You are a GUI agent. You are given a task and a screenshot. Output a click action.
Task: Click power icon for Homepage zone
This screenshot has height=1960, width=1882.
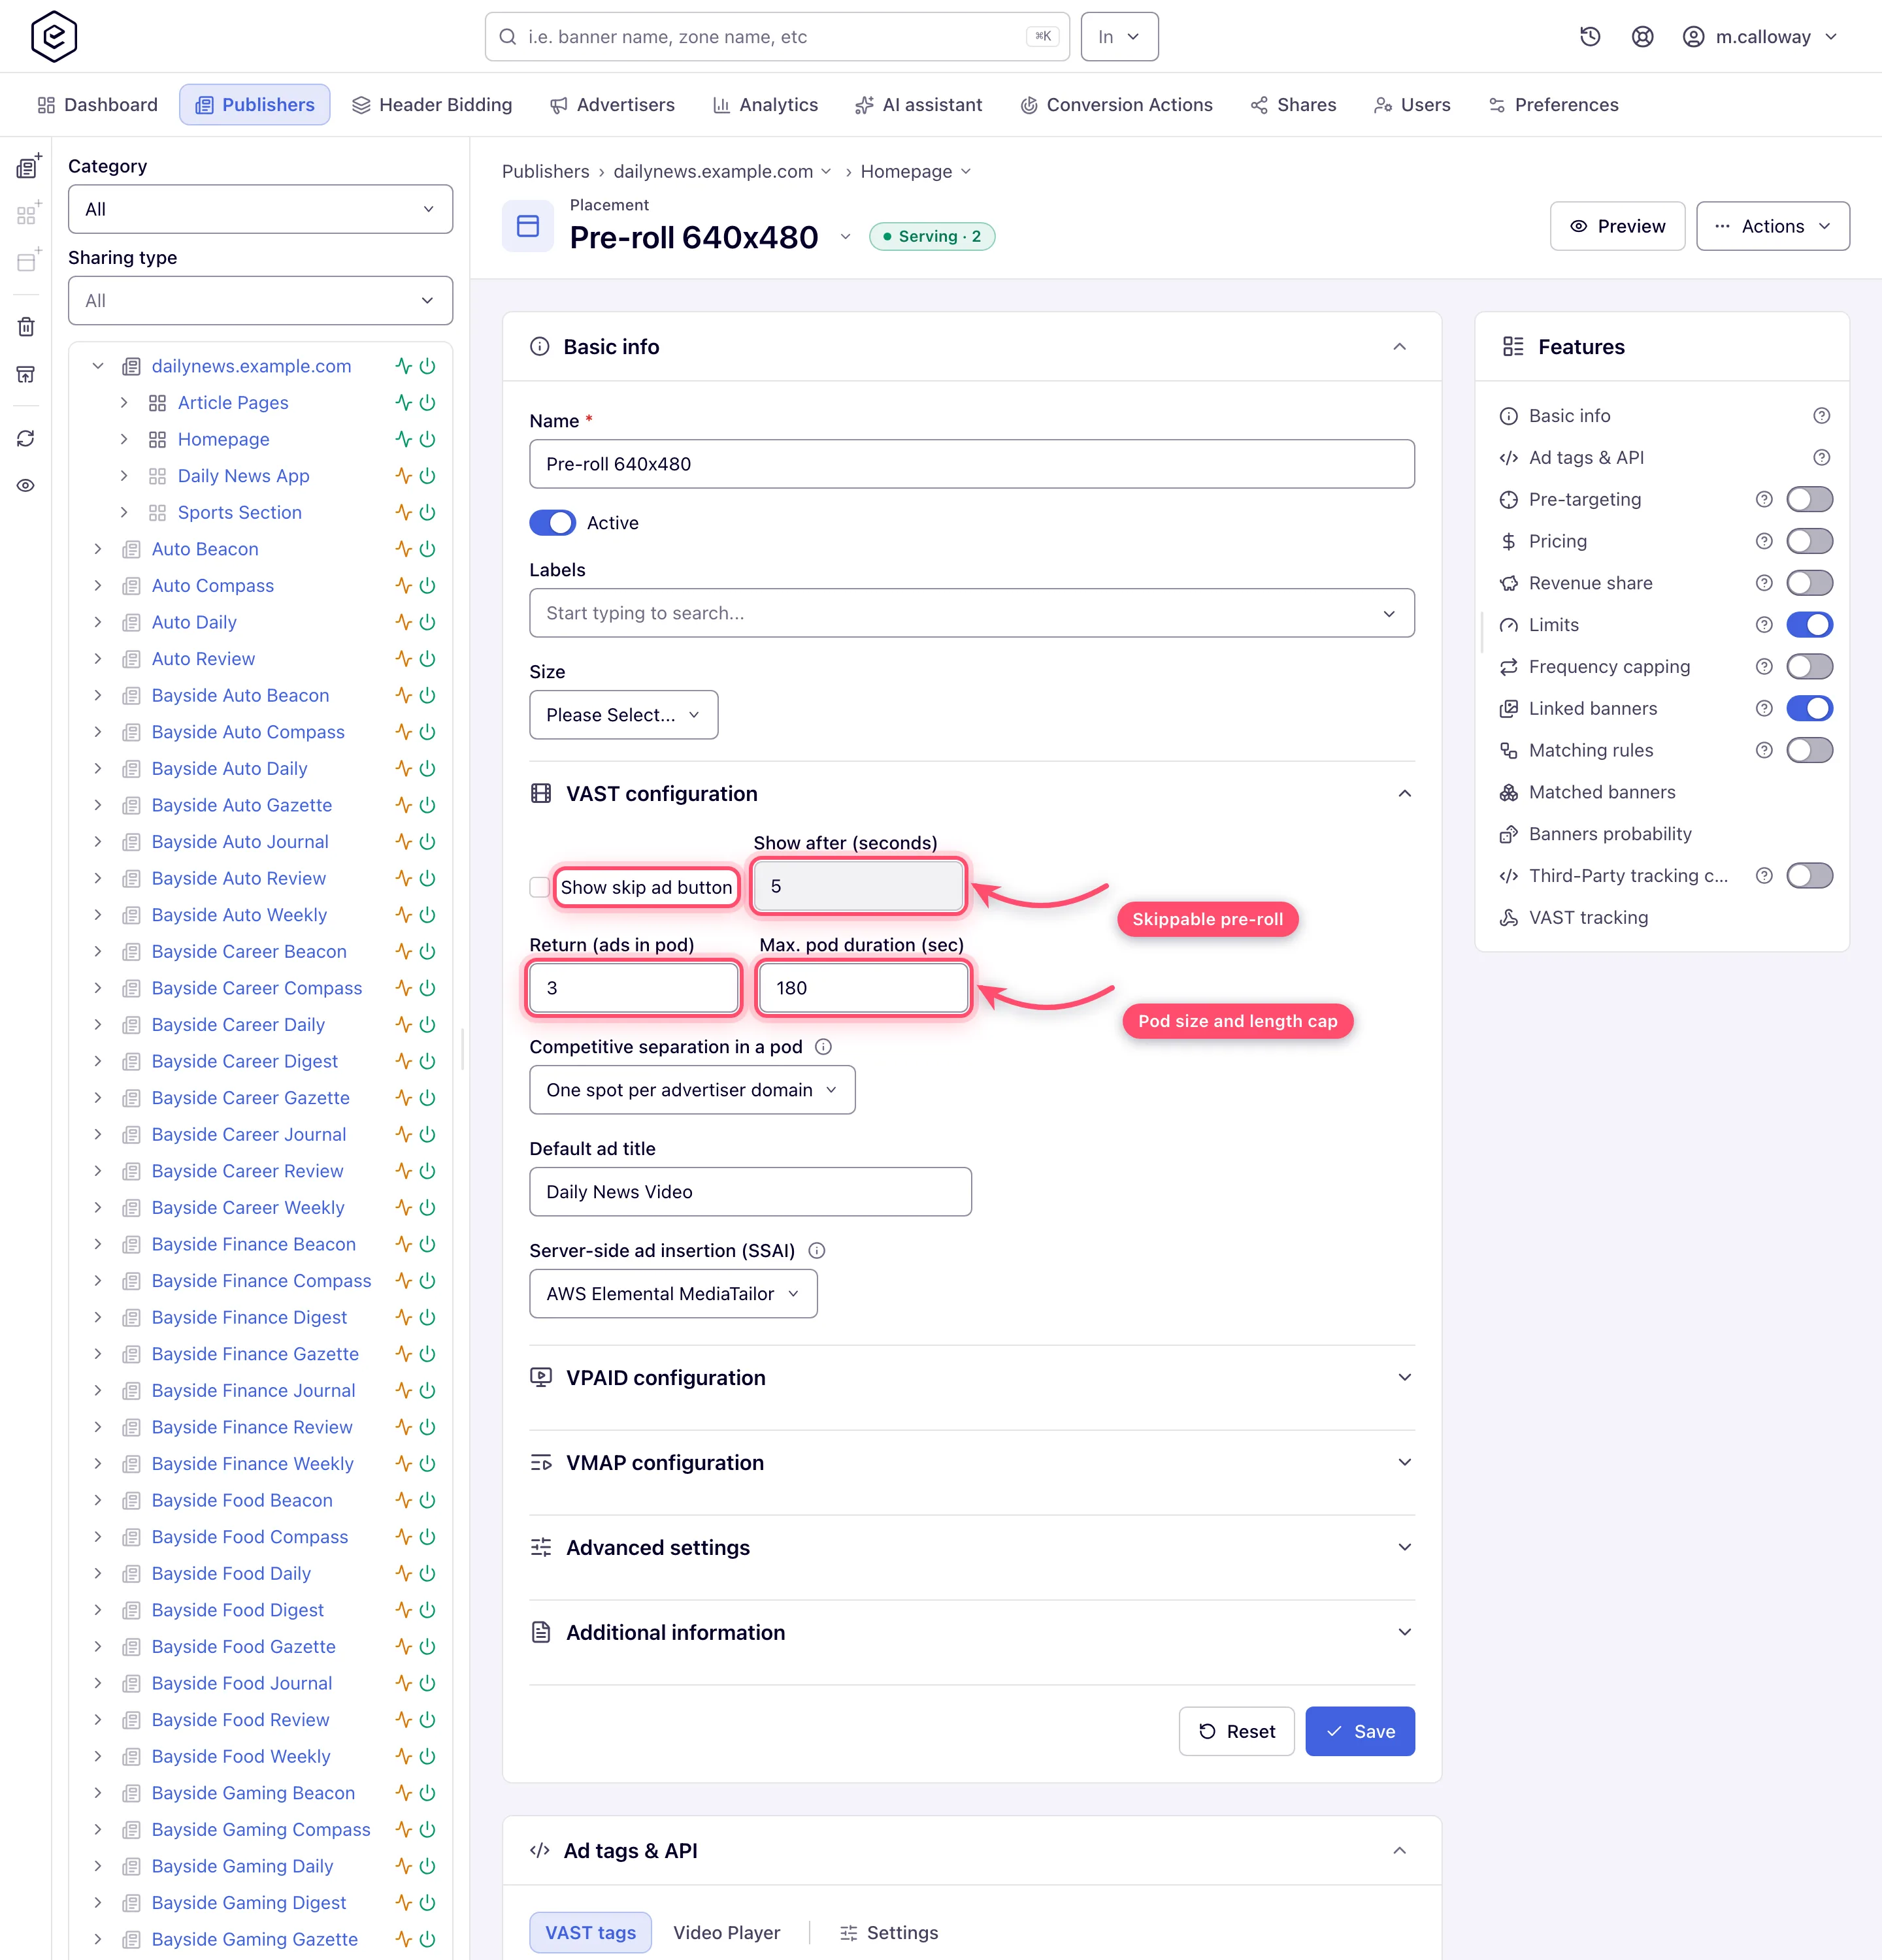[428, 439]
